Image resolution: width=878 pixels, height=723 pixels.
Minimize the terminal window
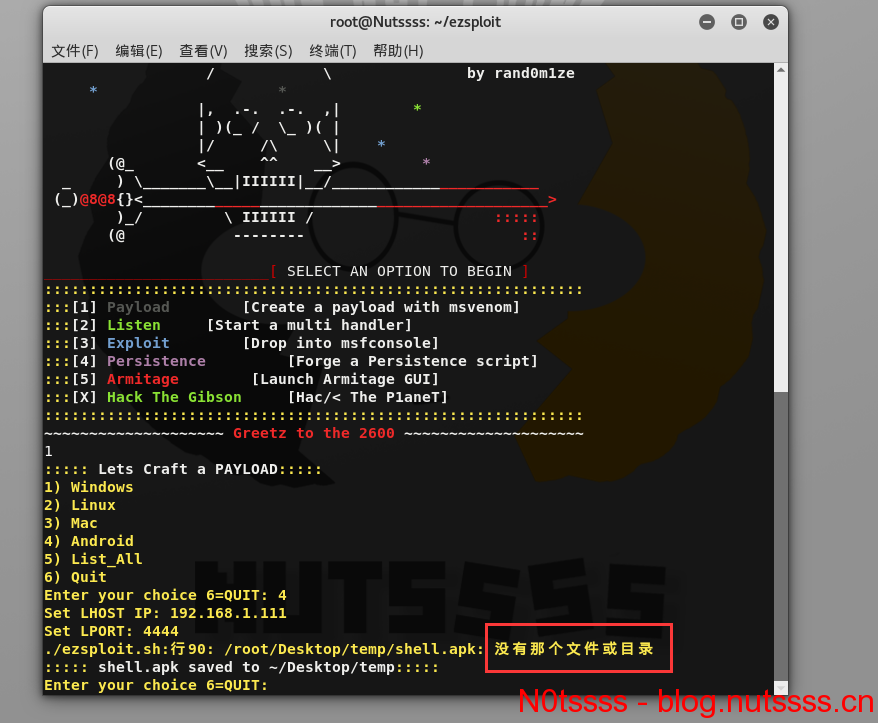pos(707,22)
